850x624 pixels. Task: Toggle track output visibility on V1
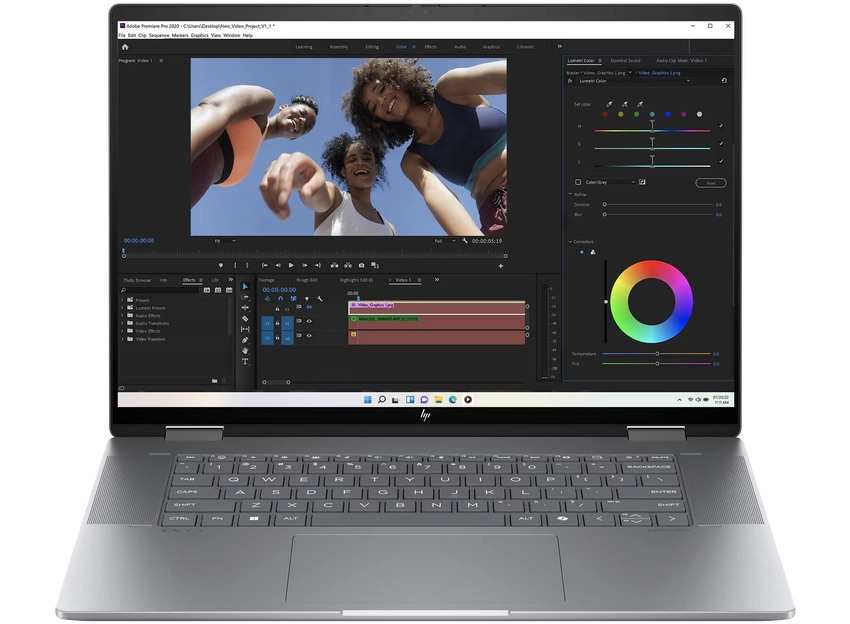[309, 321]
